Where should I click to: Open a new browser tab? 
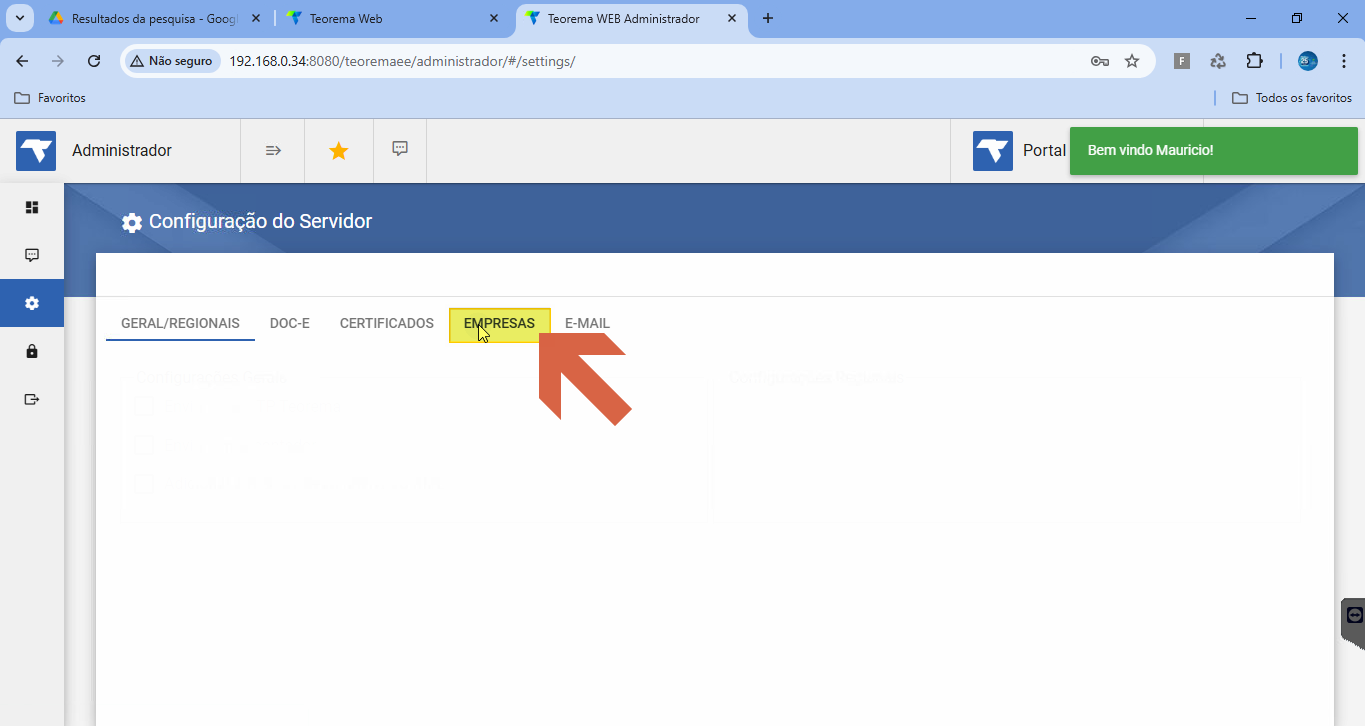click(768, 18)
